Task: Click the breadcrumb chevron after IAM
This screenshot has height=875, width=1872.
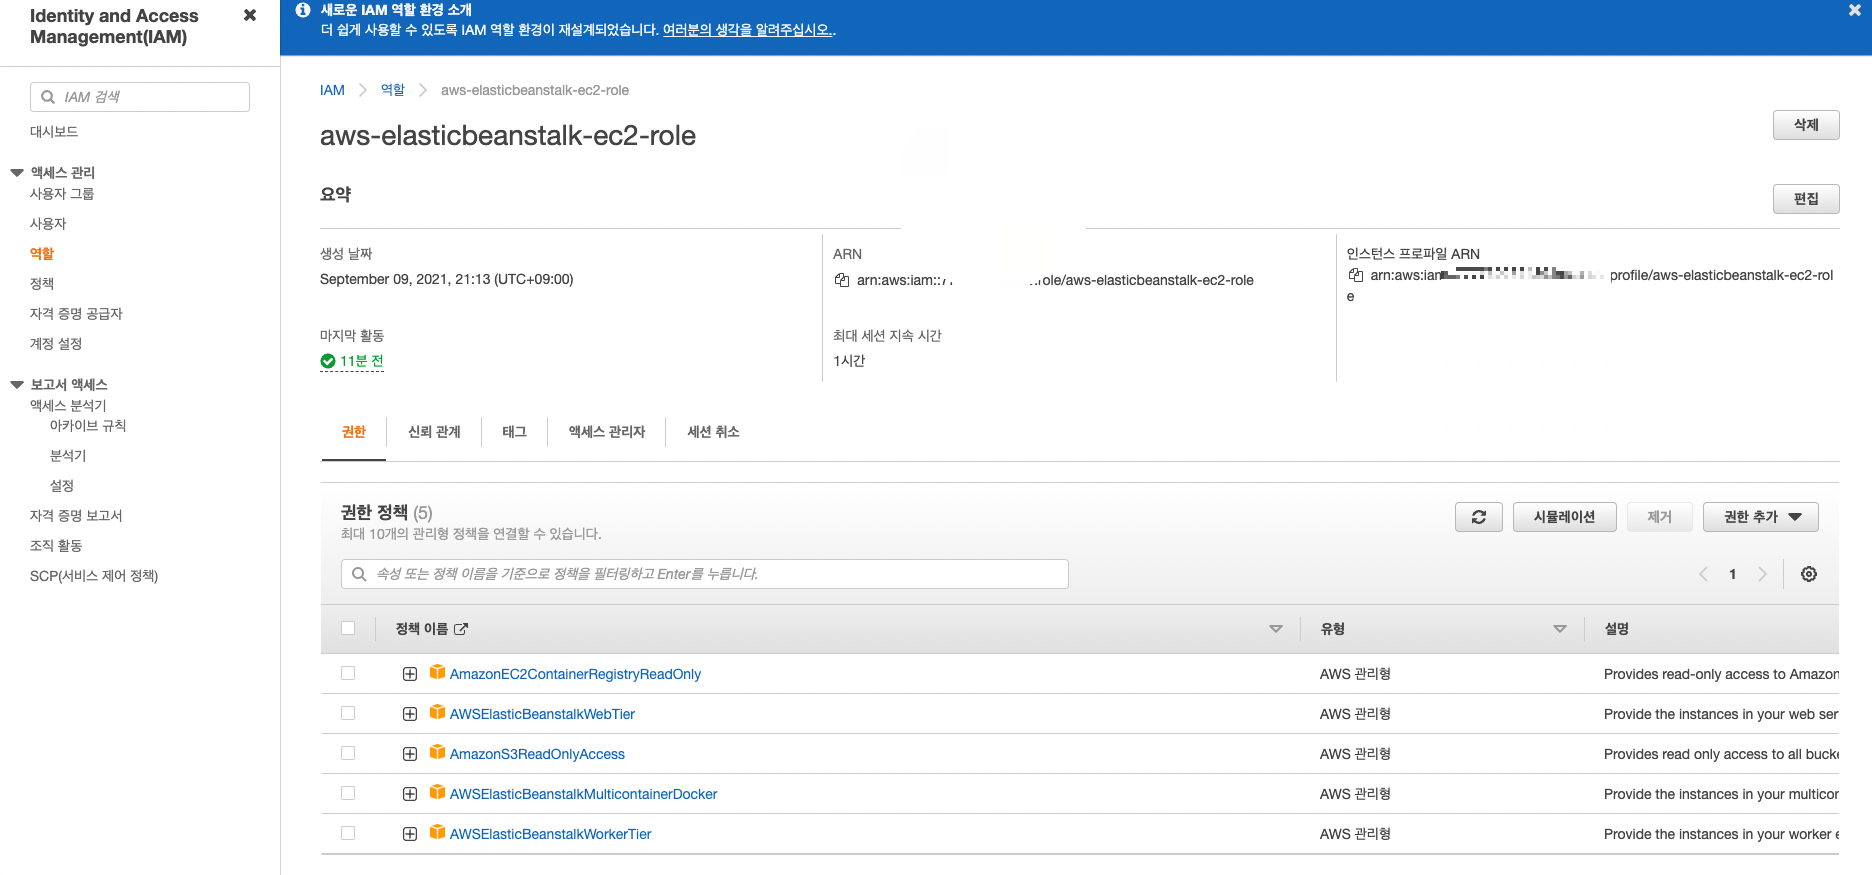Action: (x=363, y=90)
